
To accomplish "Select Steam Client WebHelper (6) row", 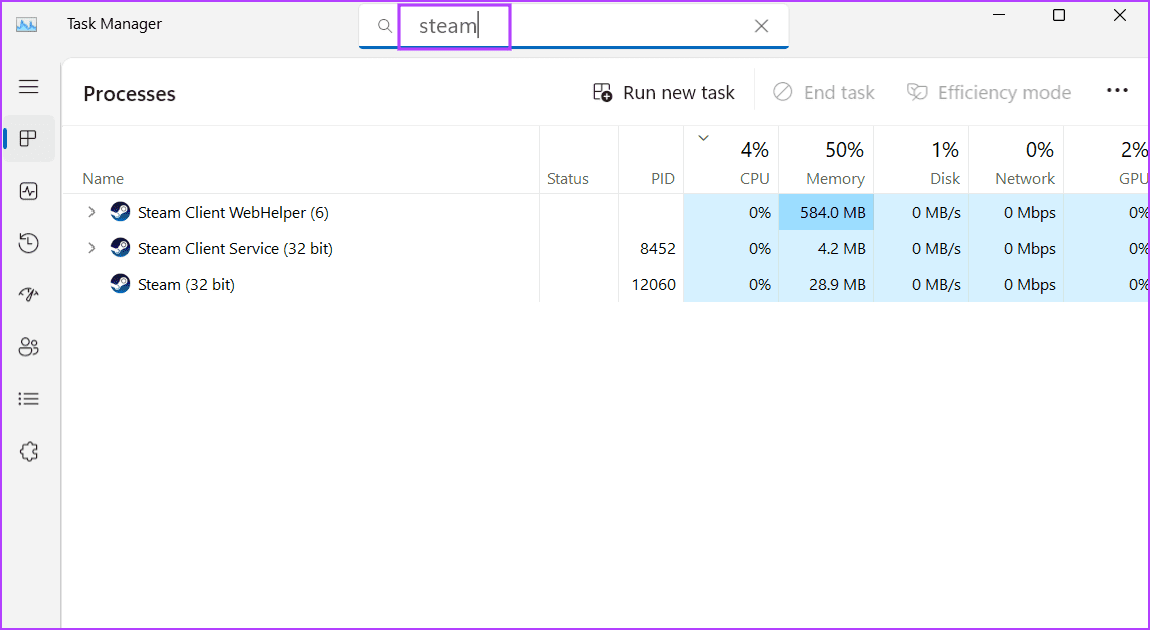I will [605, 212].
